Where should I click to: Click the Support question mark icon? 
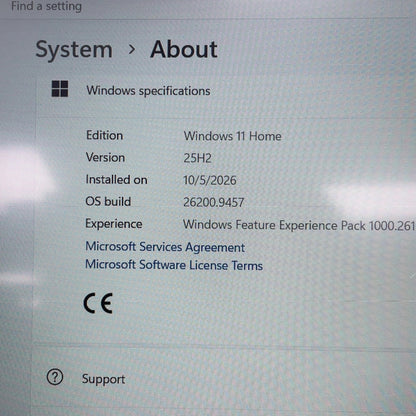[55, 377]
